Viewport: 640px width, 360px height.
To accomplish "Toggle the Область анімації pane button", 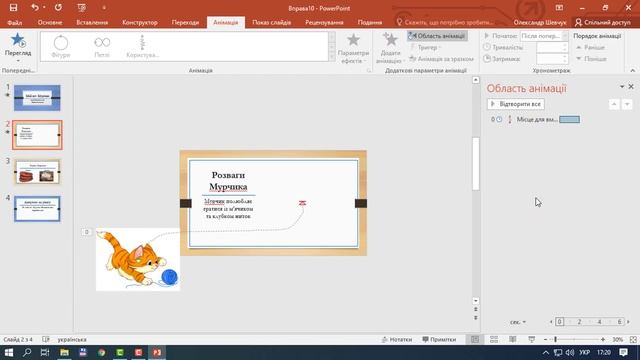I will pos(437,36).
